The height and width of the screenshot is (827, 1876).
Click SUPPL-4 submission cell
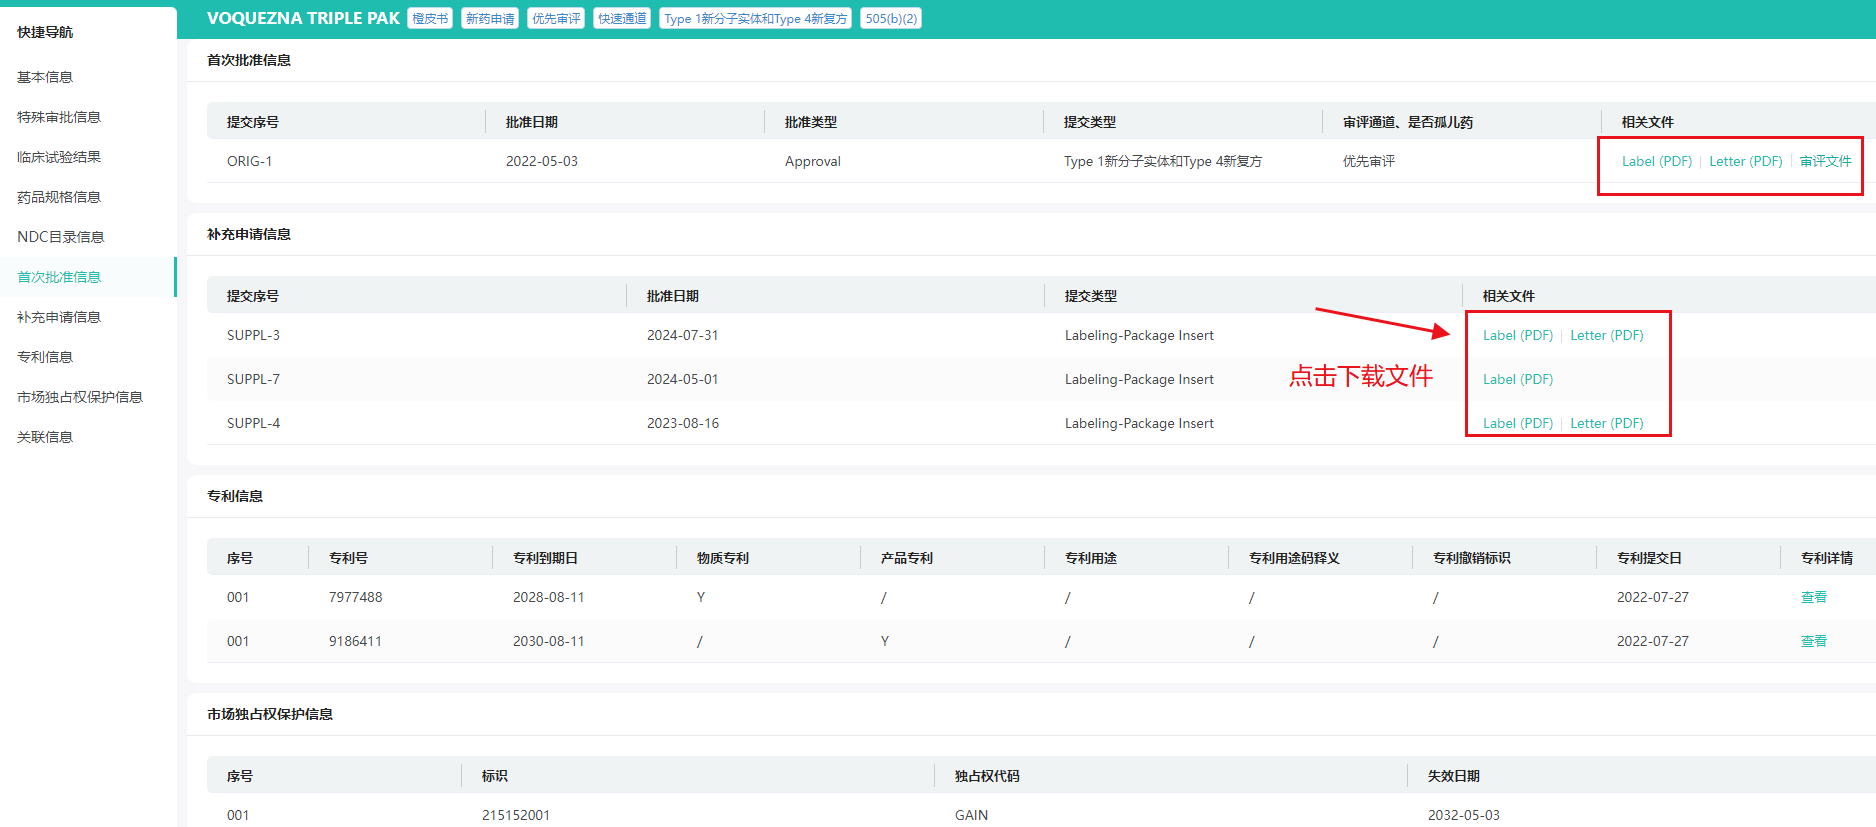(x=254, y=423)
